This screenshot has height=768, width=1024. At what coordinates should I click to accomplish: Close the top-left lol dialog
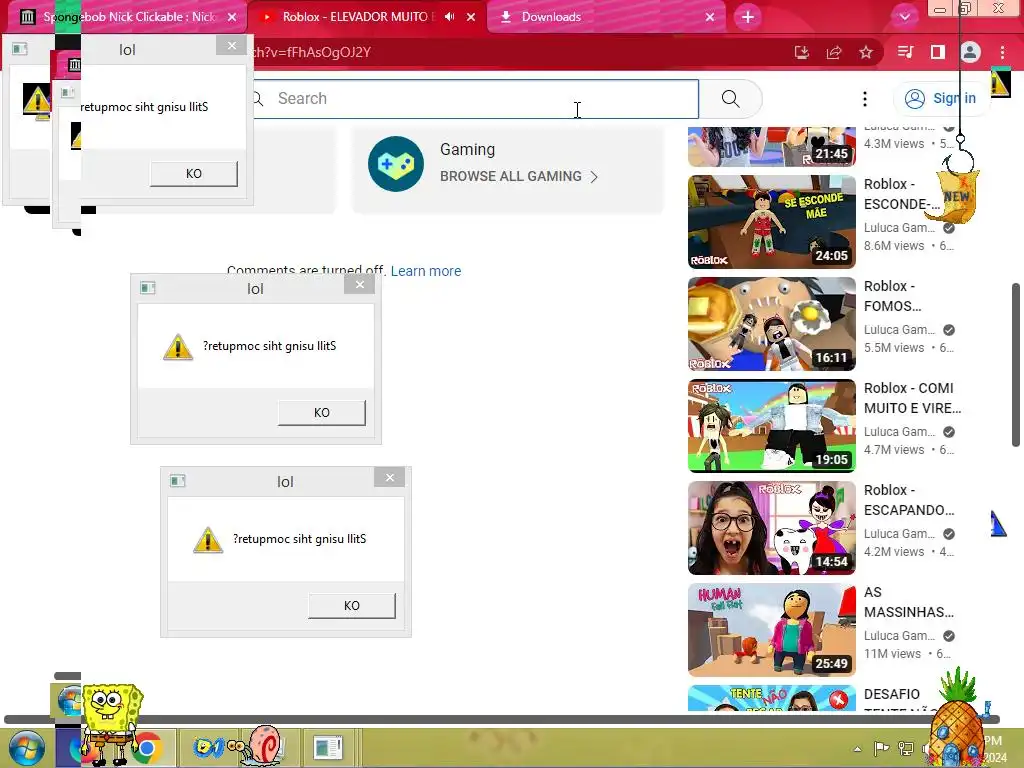tap(231, 45)
